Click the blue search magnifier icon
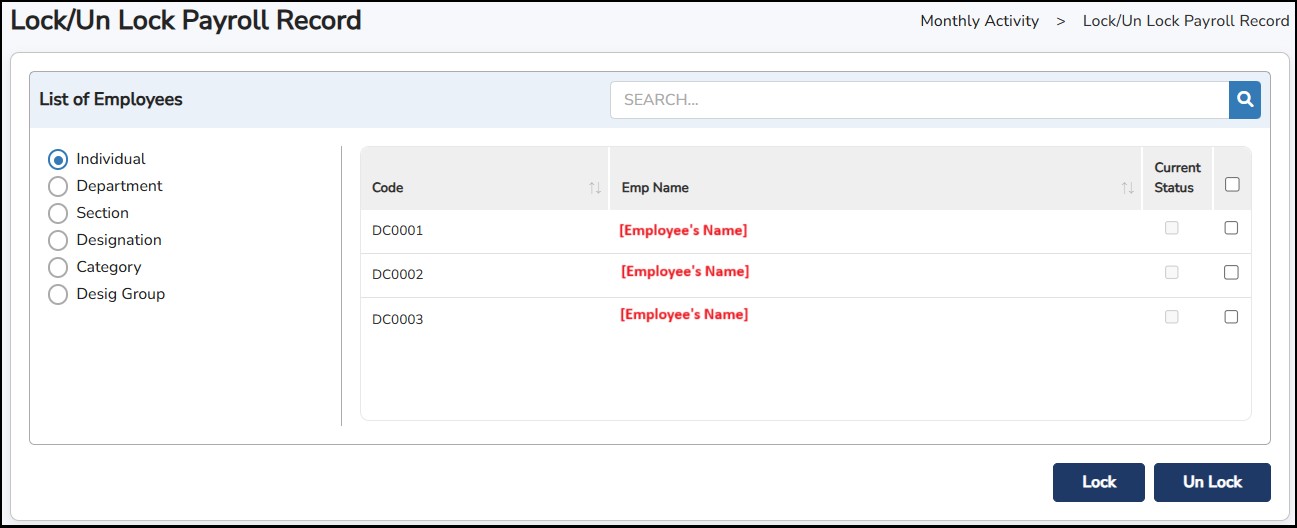1297x528 pixels. pos(1244,100)
